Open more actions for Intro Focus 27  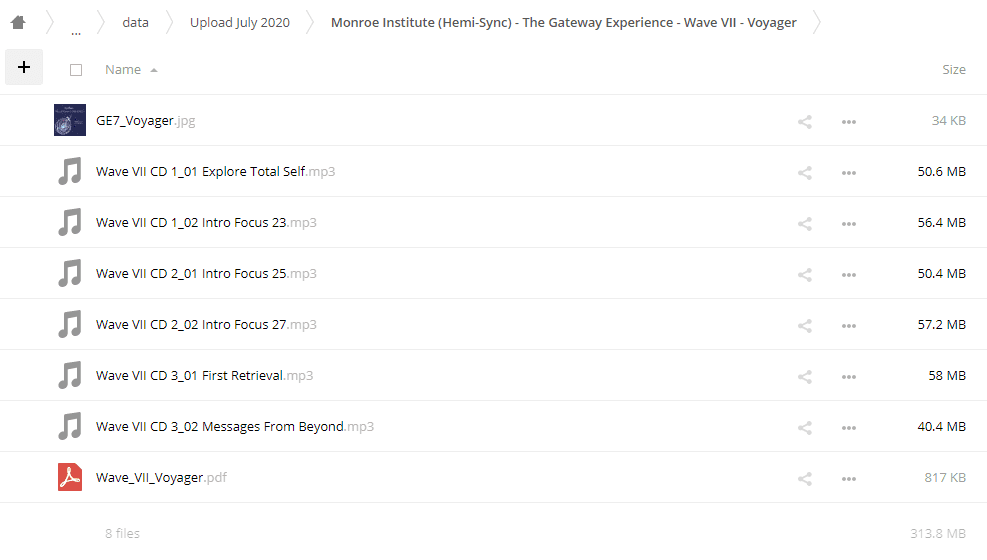(849, 325)
